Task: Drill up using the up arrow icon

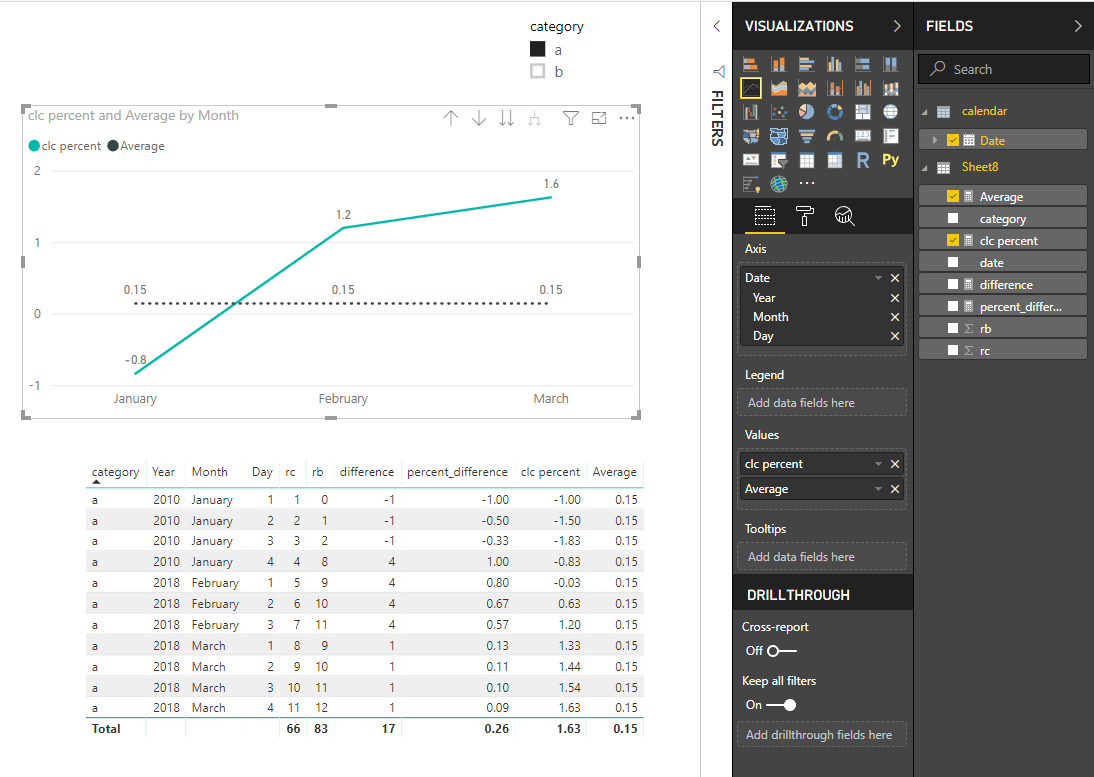Action: tap(451, 118)
